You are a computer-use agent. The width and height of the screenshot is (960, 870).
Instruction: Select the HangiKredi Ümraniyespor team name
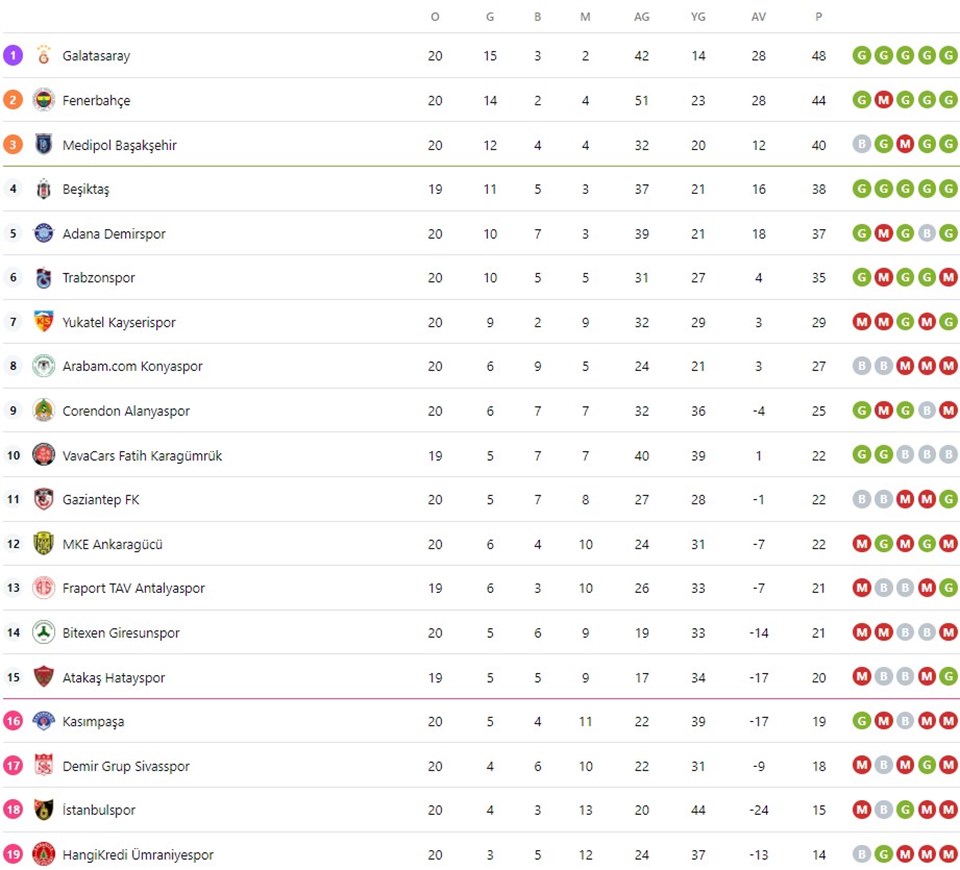click(x=138, y=854)
